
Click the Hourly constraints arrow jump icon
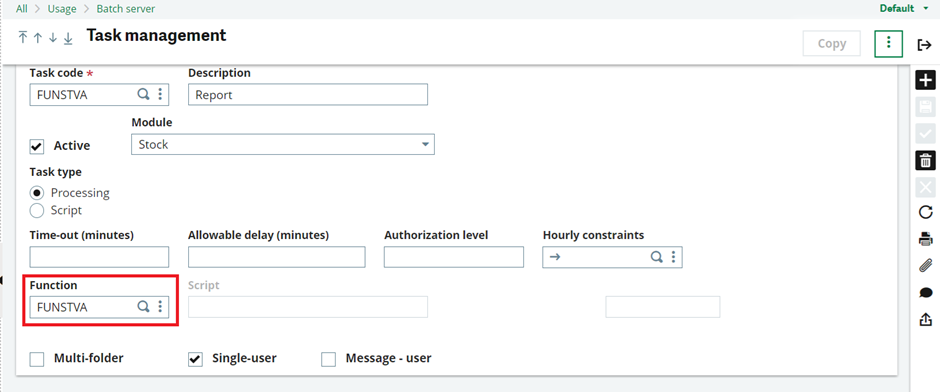tap(555, 257)
